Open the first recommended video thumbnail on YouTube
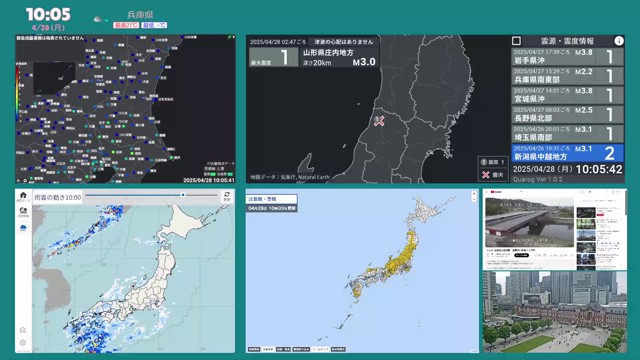This screenshot has width=640, height=360. tap(586, 212)
